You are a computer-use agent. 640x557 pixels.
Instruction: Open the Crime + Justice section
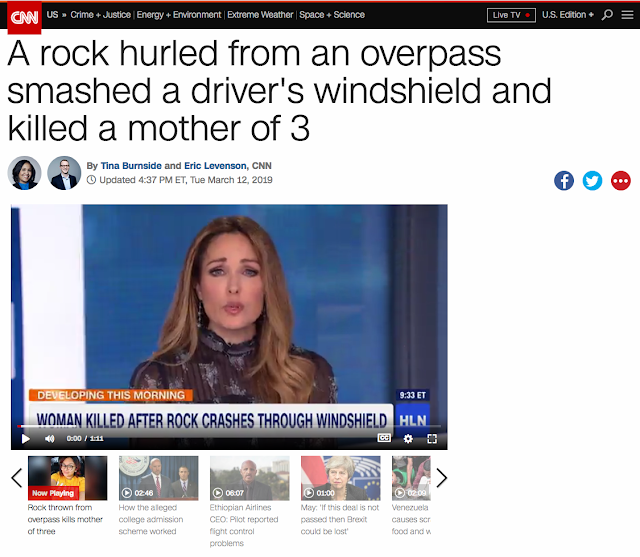[100, 15]
